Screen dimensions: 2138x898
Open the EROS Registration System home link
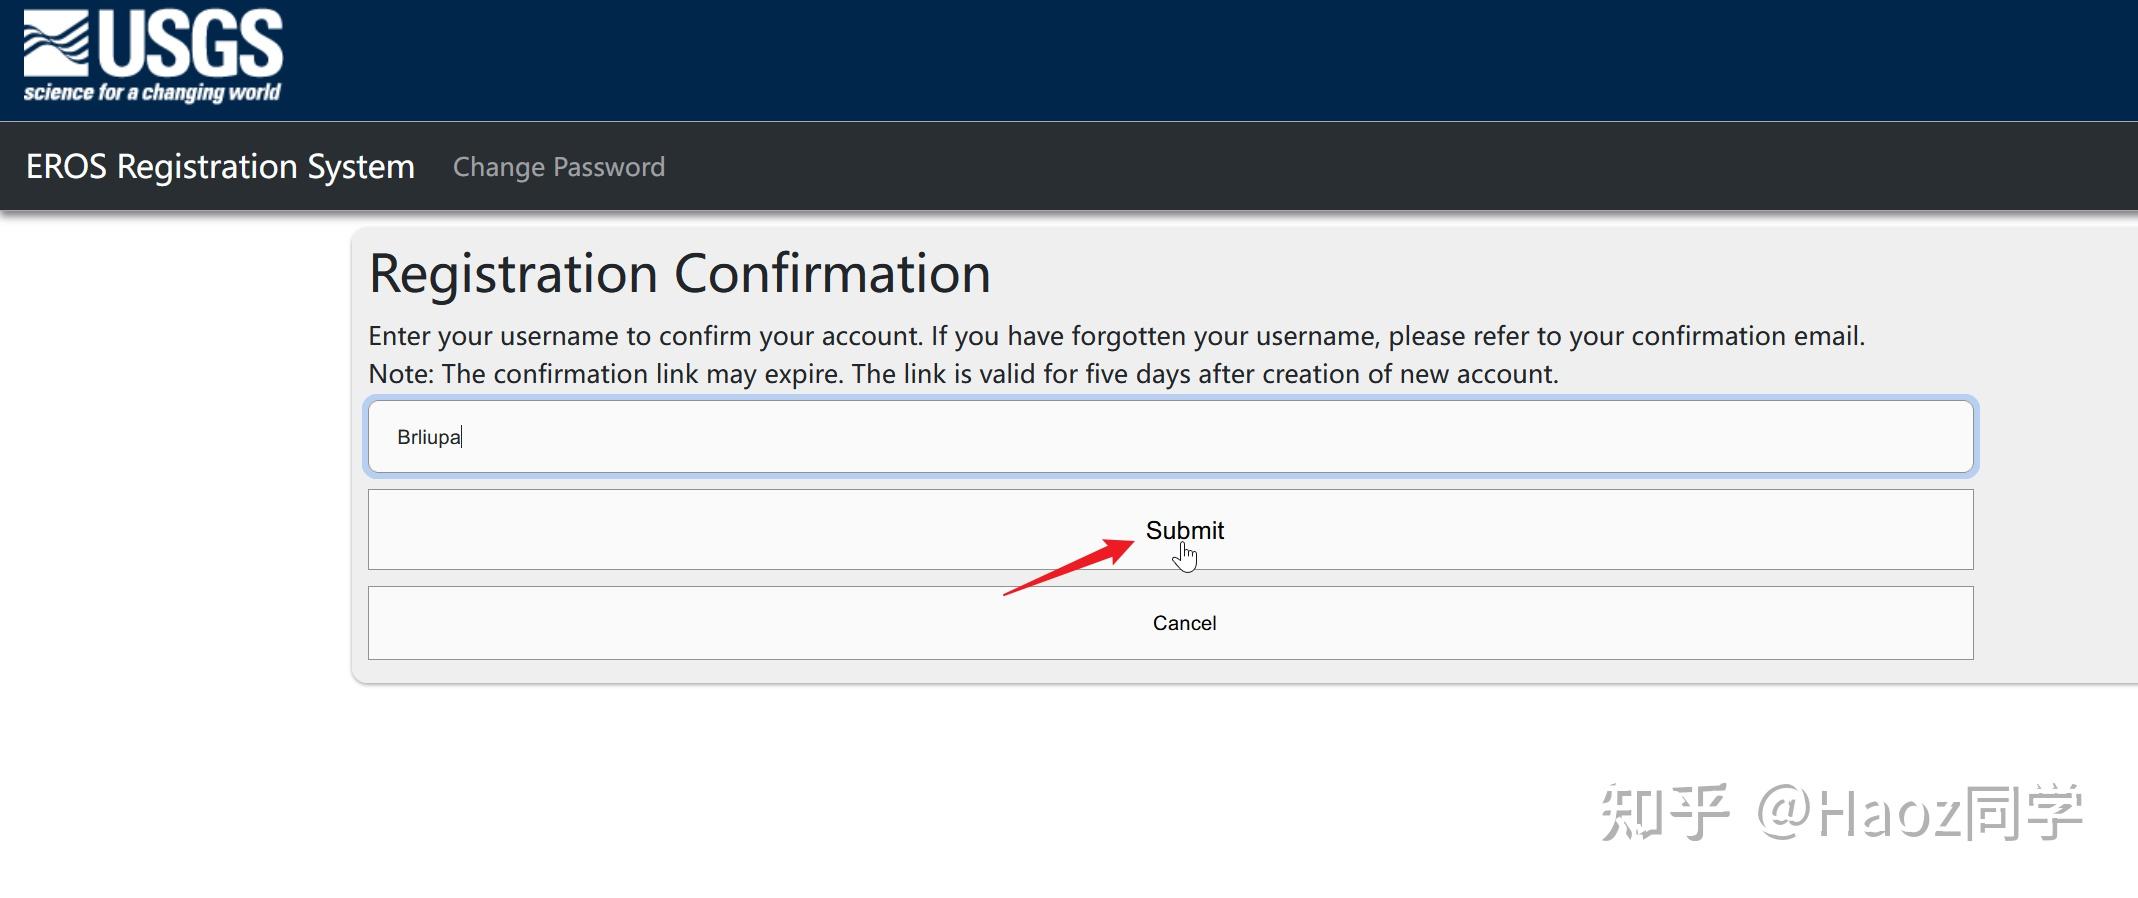click(220, 166)
